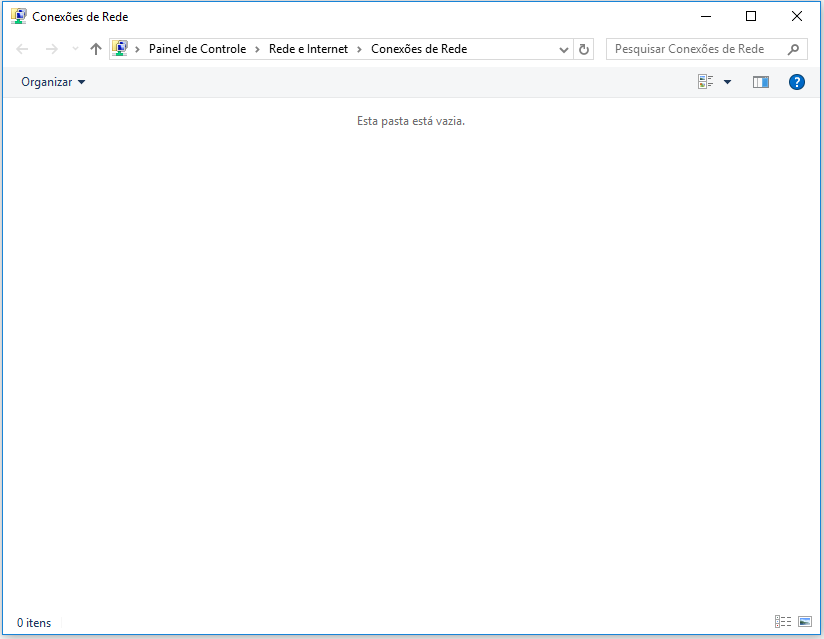
Task: Go forward using the forward arrow
Action: pyautogui.click(x=52, y=49)
